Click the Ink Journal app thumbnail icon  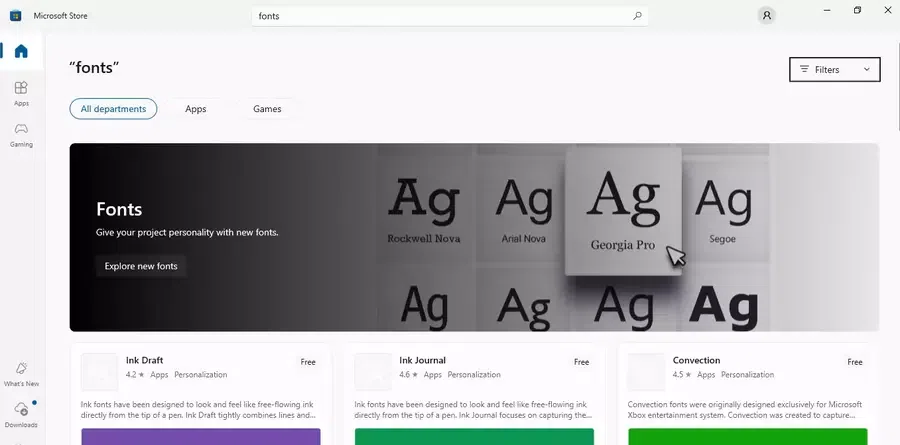tap(373, 372)
